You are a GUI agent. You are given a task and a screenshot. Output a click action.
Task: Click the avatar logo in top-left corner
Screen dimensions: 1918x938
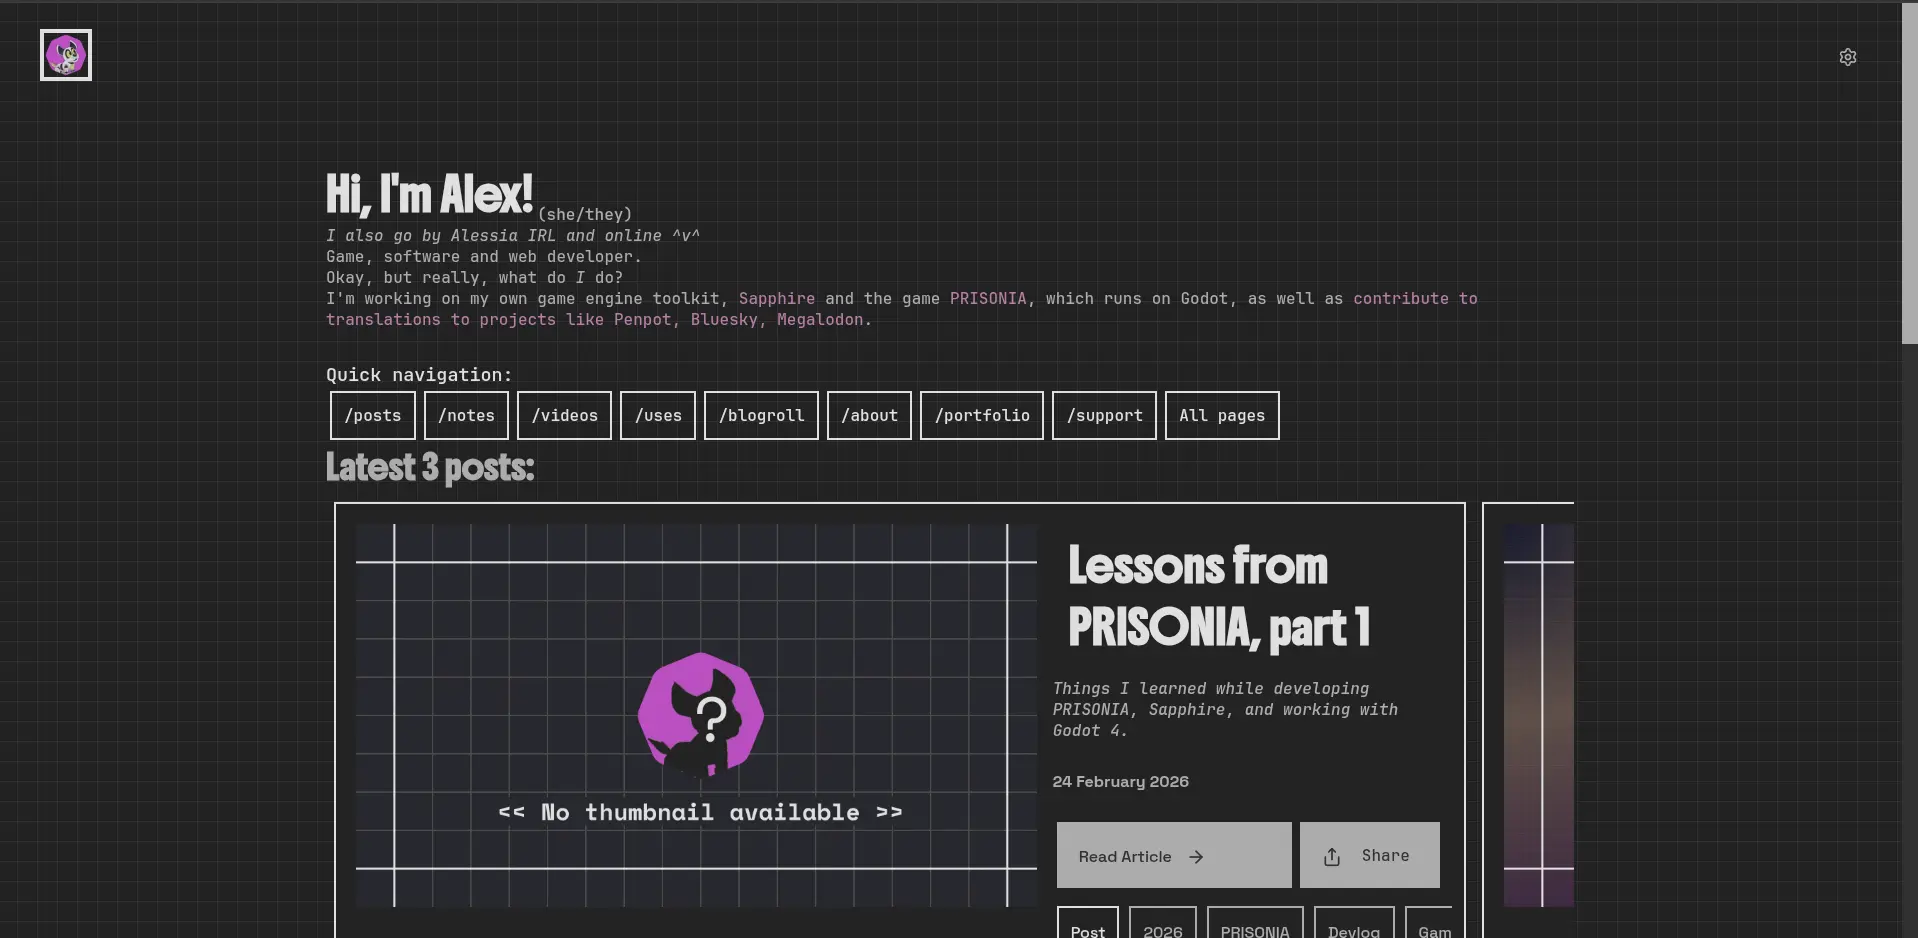(66, 55)
